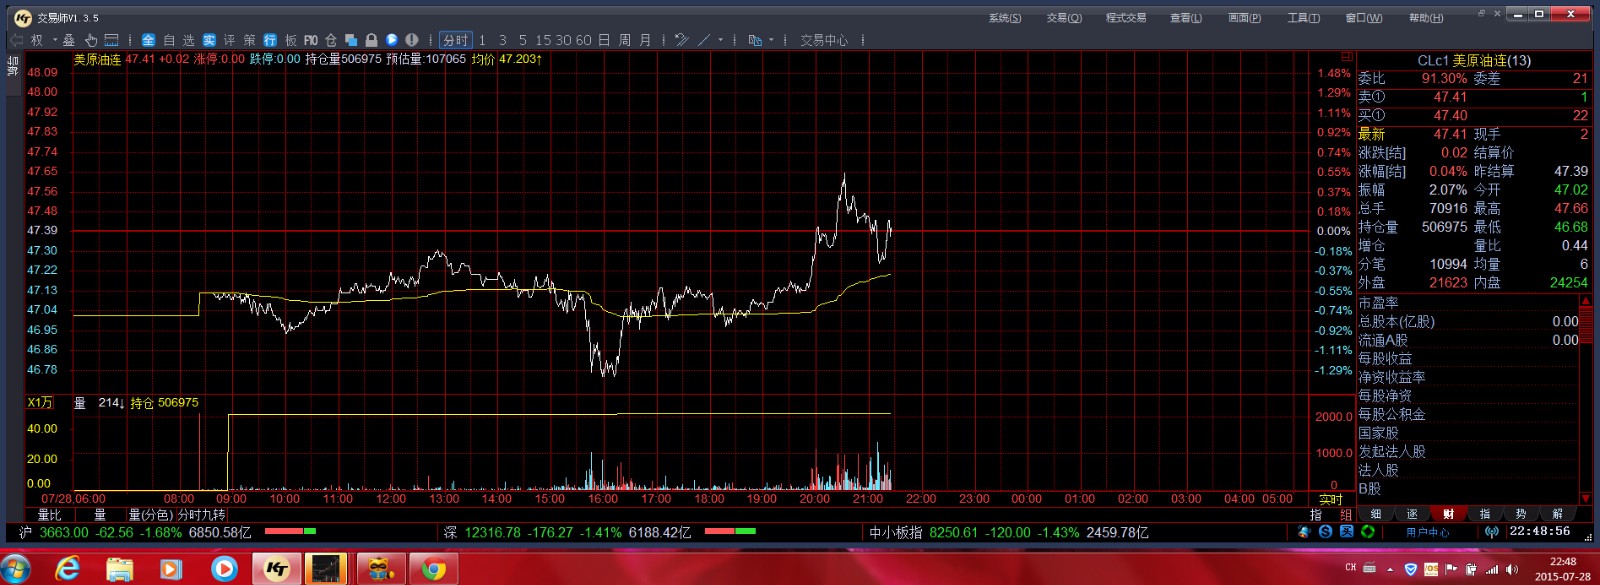
Task: Switch to the 细 detail tab
Action: click(x=1376, y=514)
